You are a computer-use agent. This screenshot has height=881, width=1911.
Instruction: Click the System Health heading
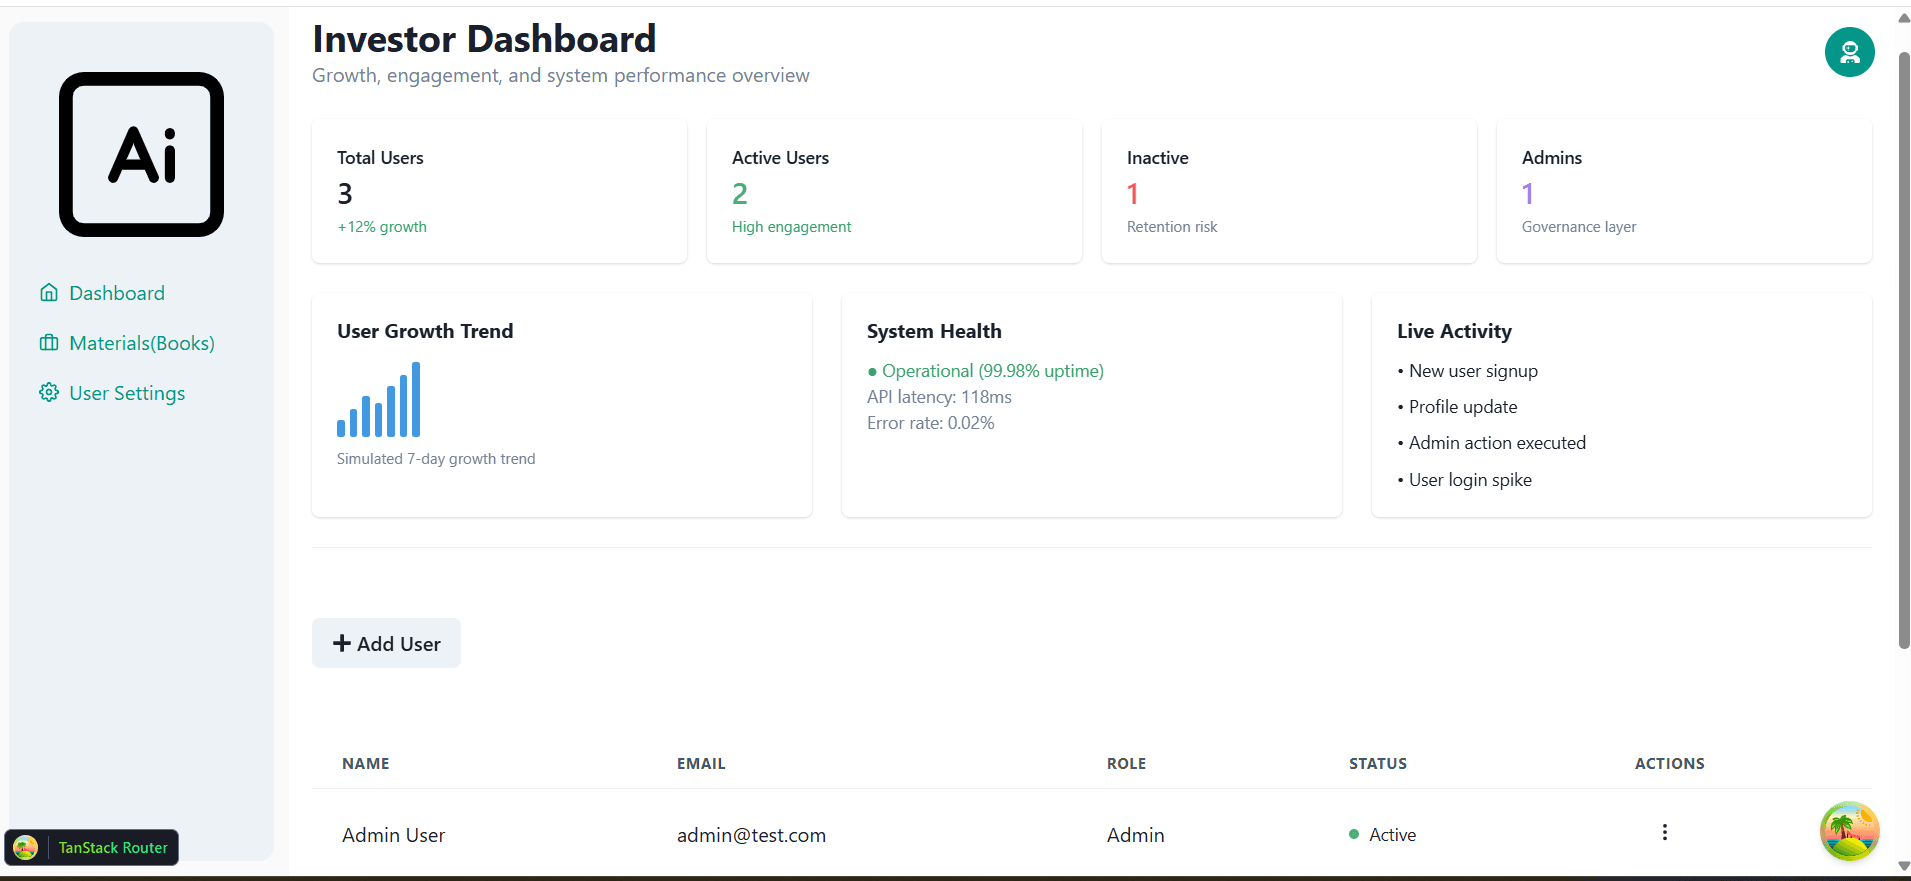(x=934, y=331)
